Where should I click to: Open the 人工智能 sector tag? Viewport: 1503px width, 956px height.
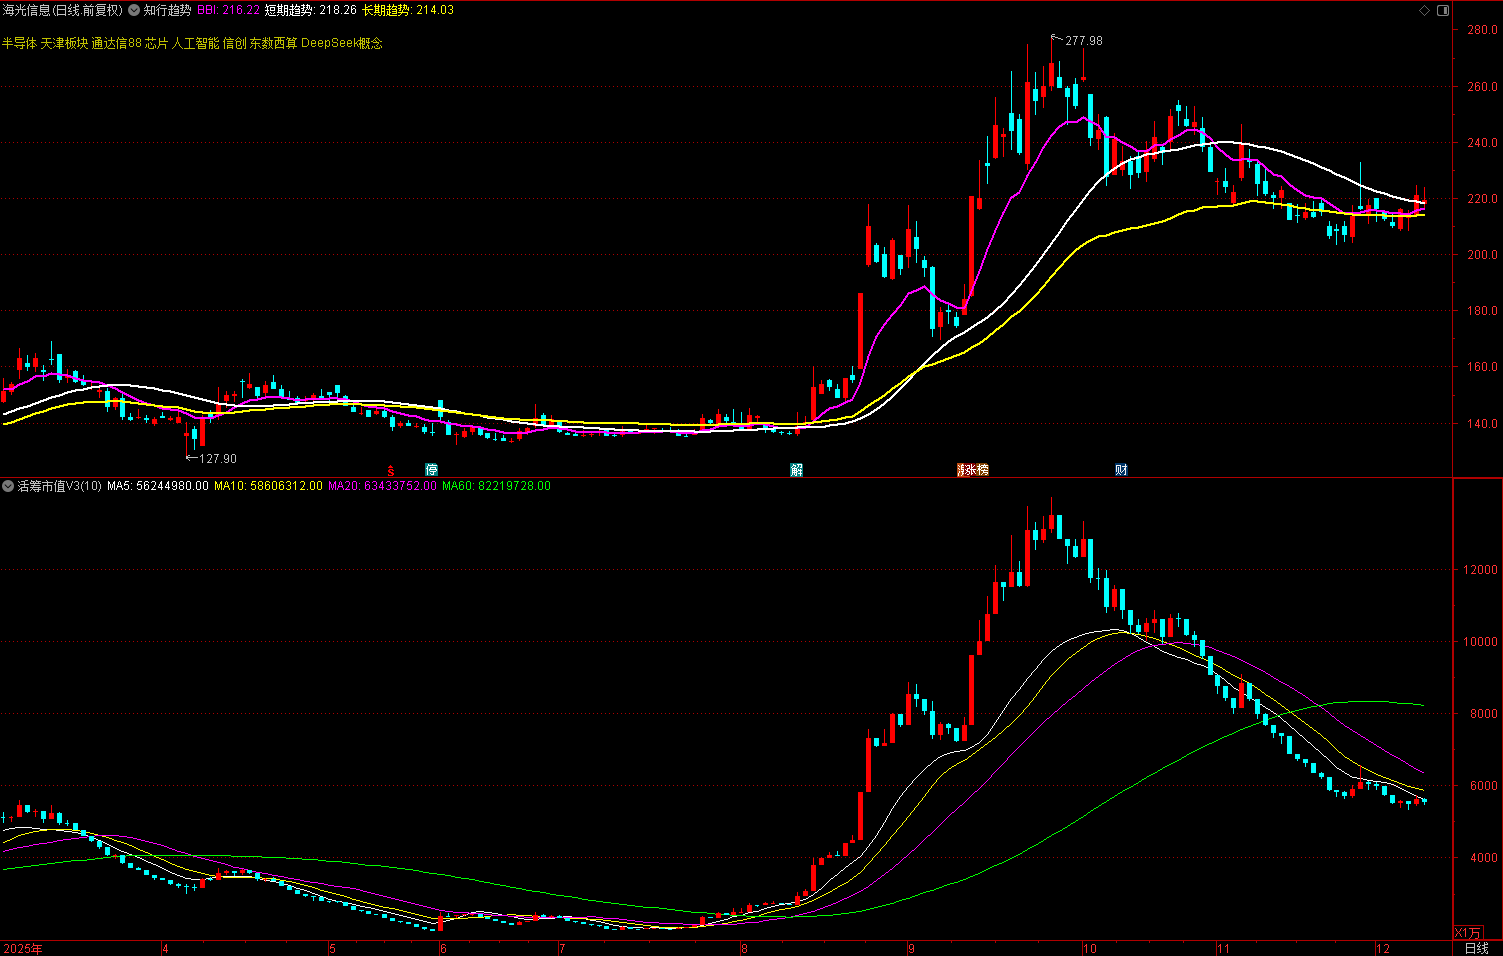pos(195,43)
